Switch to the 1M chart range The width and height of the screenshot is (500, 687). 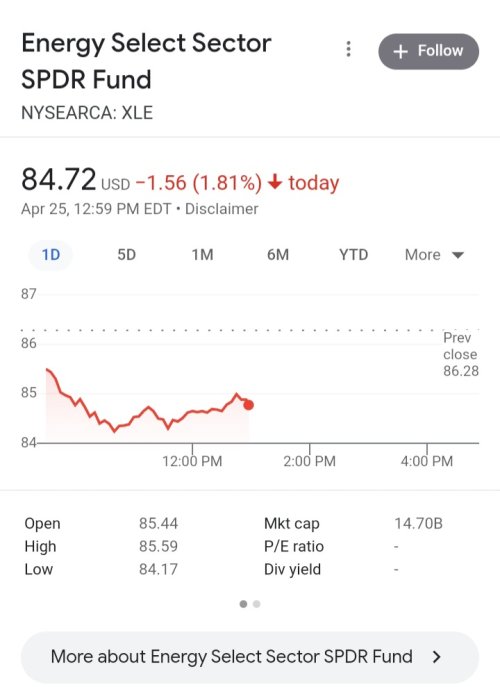[202, 255]
